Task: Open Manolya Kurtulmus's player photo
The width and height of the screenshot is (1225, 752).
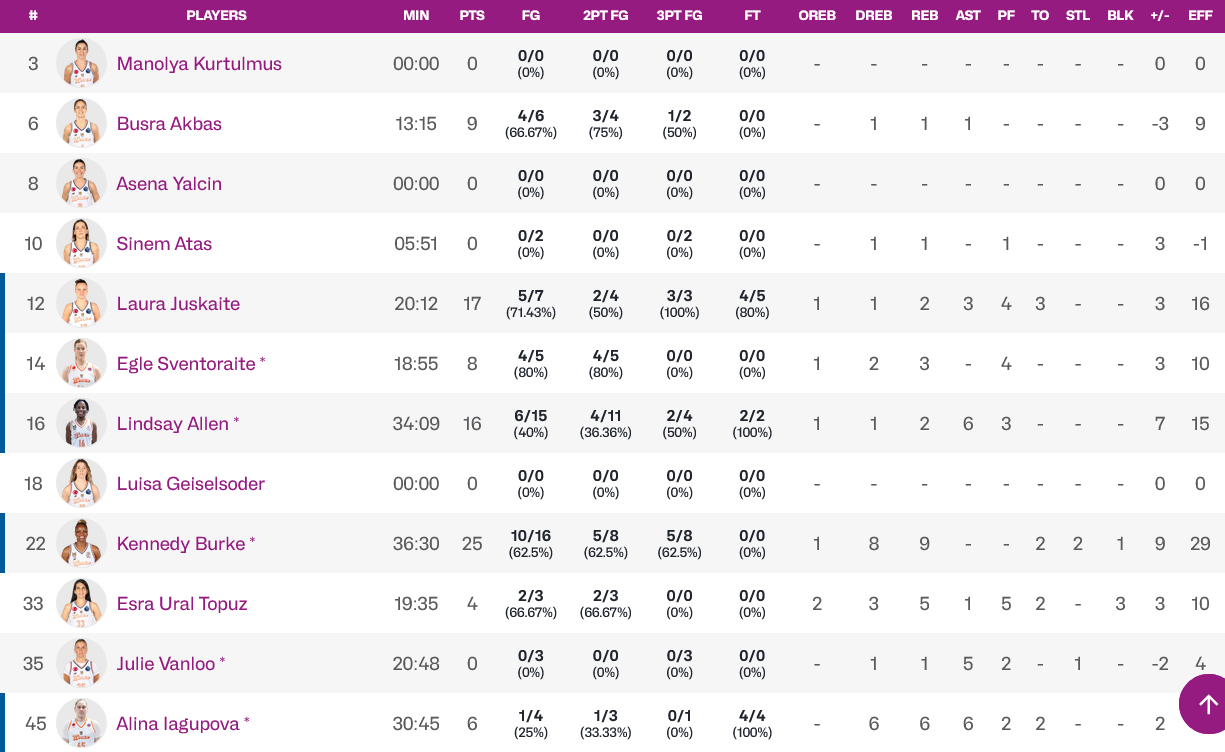Action: pos(81,63)
